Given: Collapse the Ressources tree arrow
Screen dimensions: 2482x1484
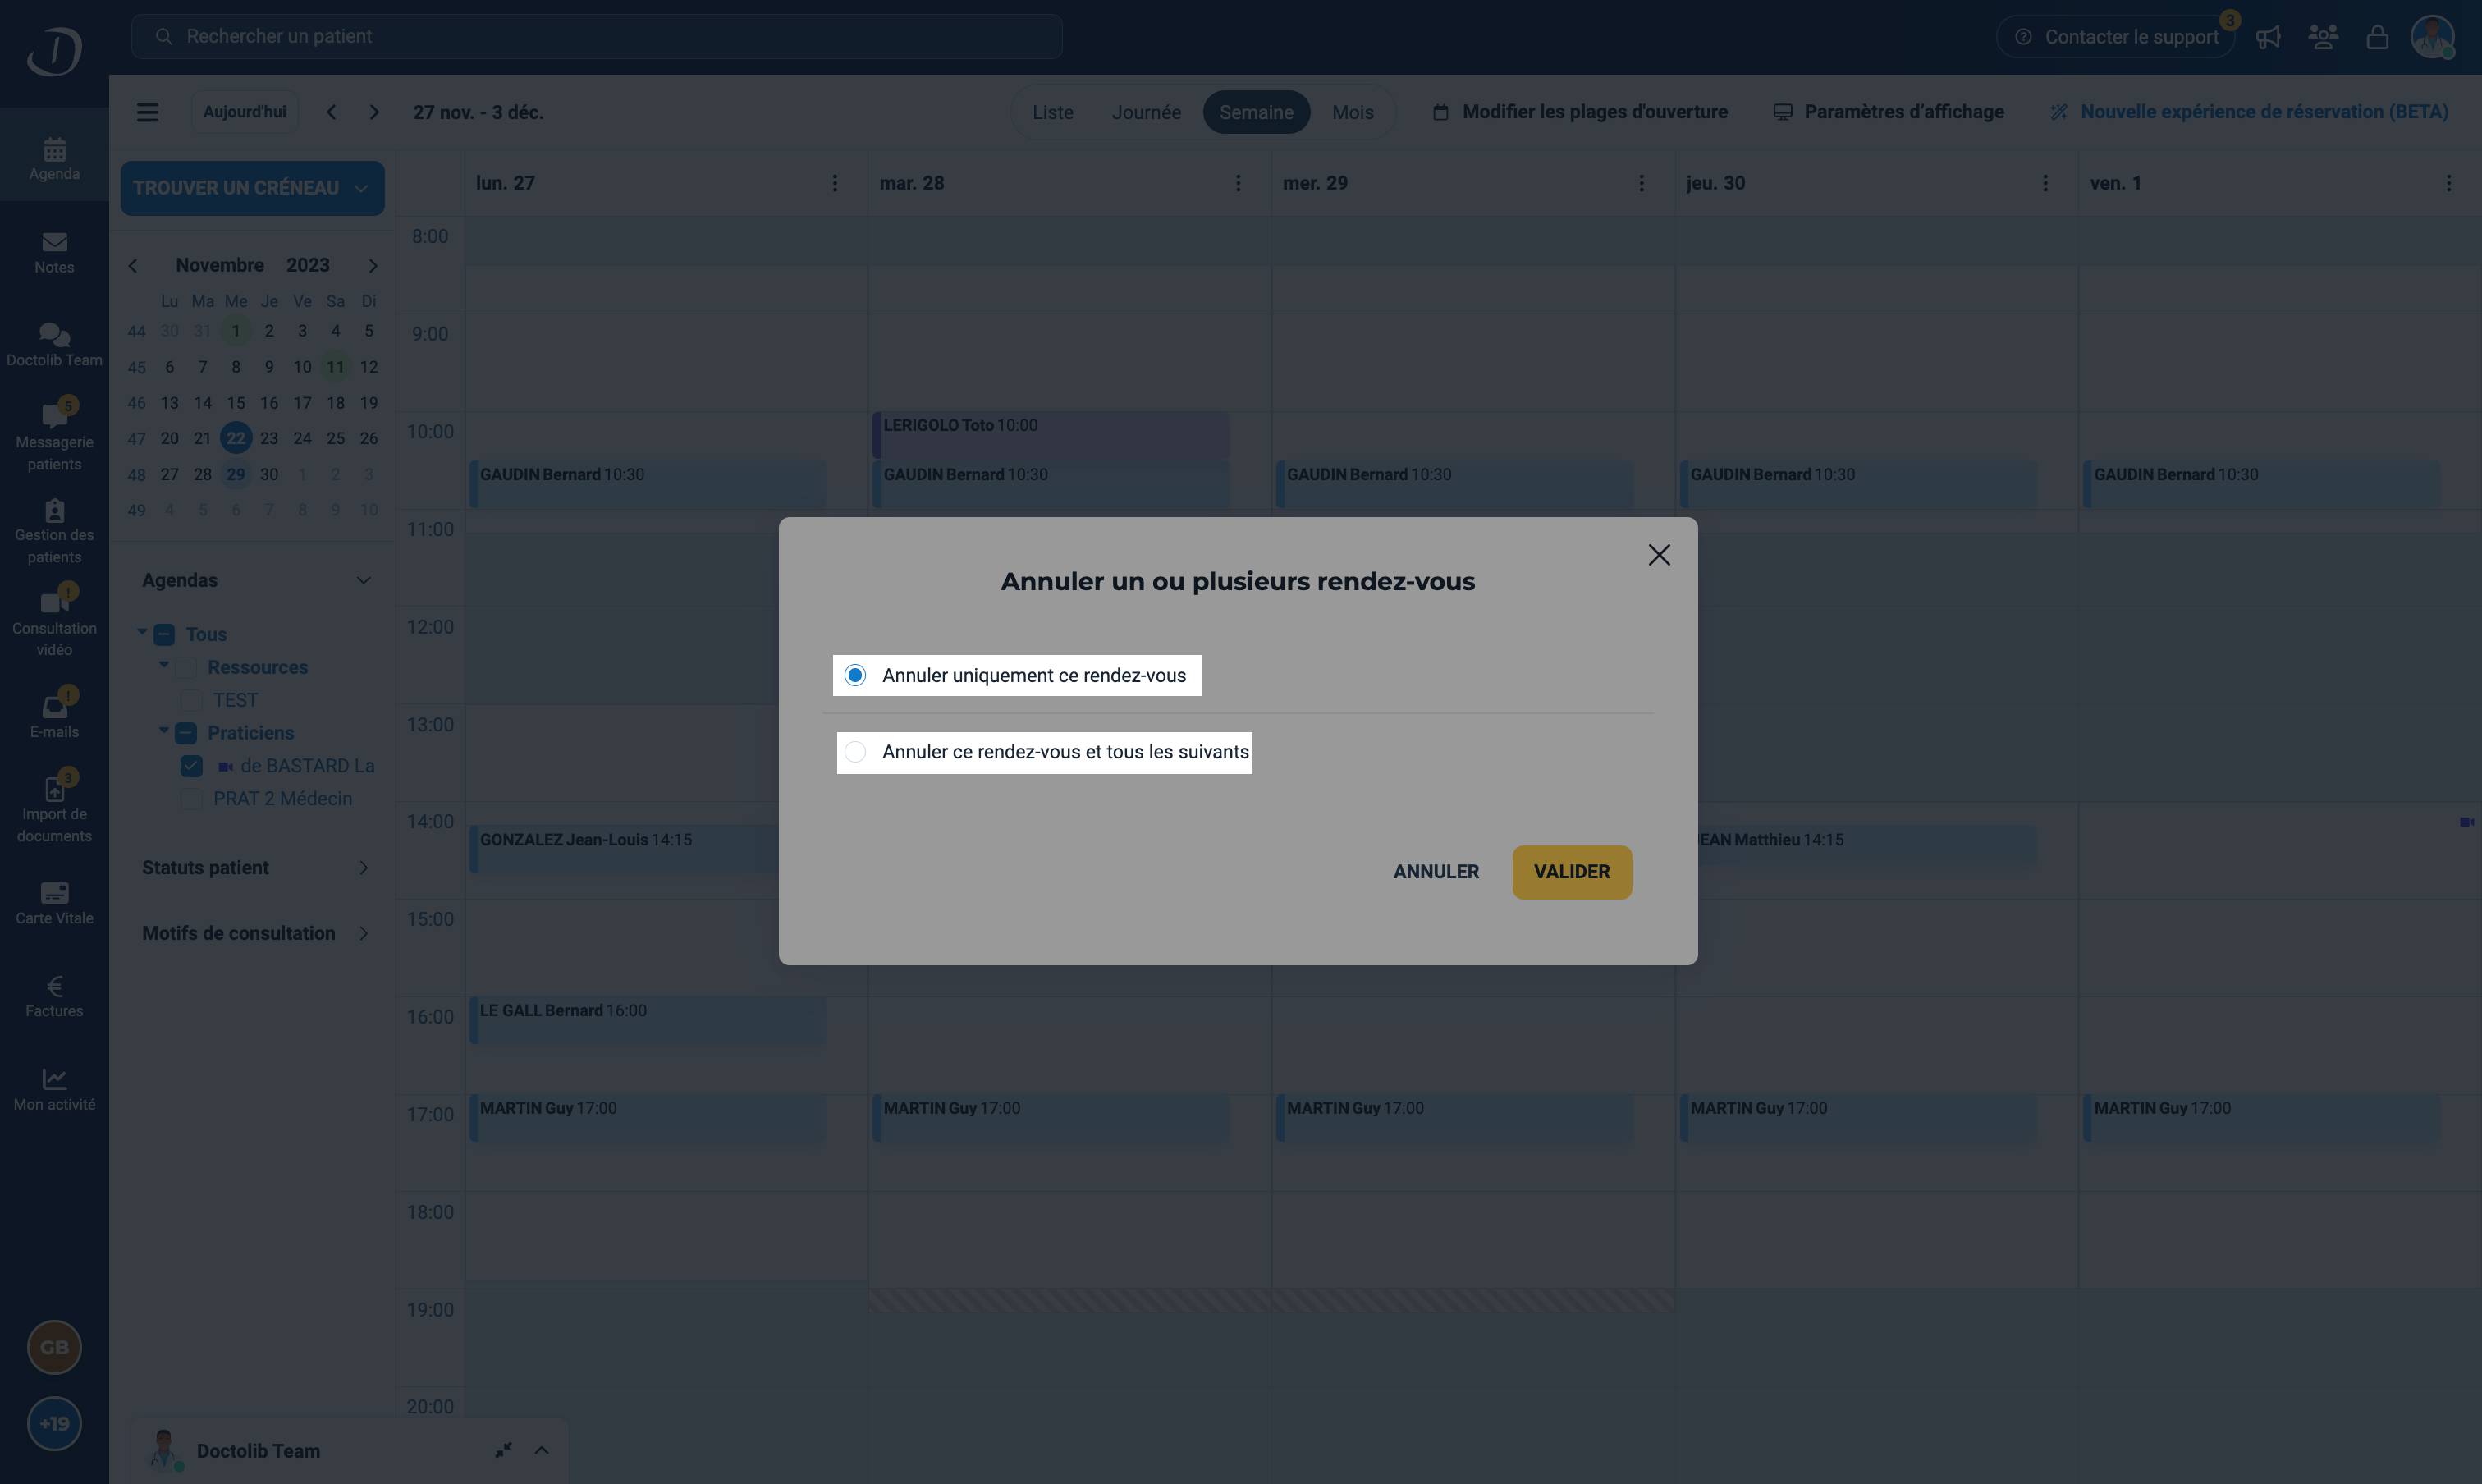Looking at the screenshot, I should 164,665.
